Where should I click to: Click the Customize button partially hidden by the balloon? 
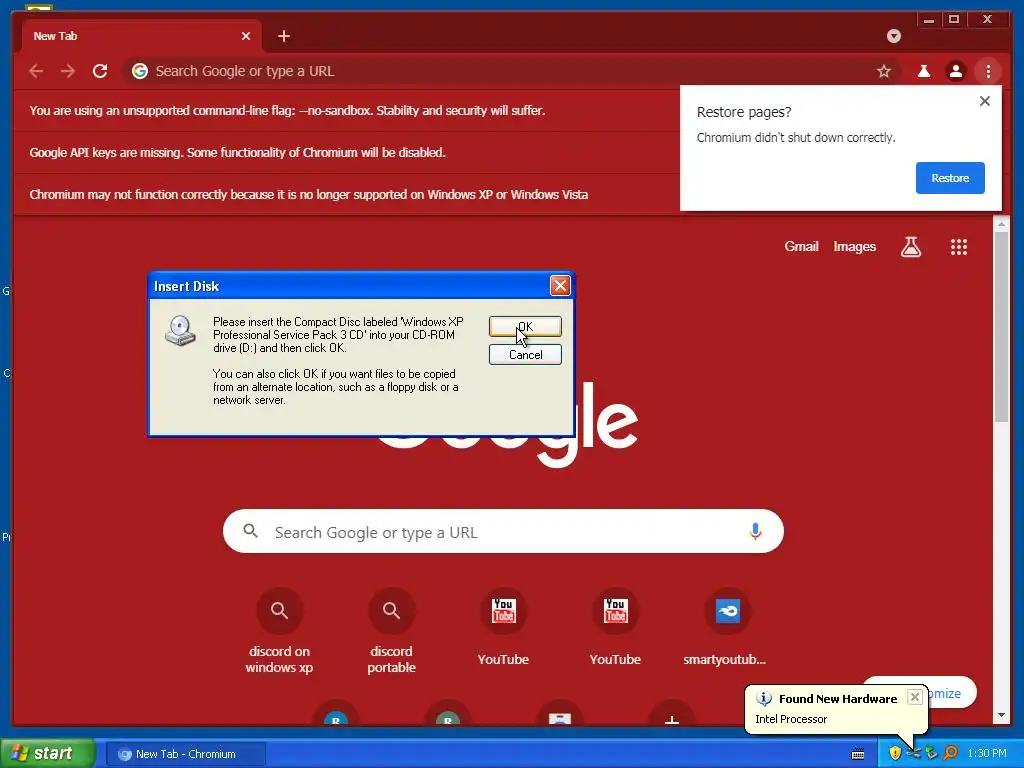[951, 693]
